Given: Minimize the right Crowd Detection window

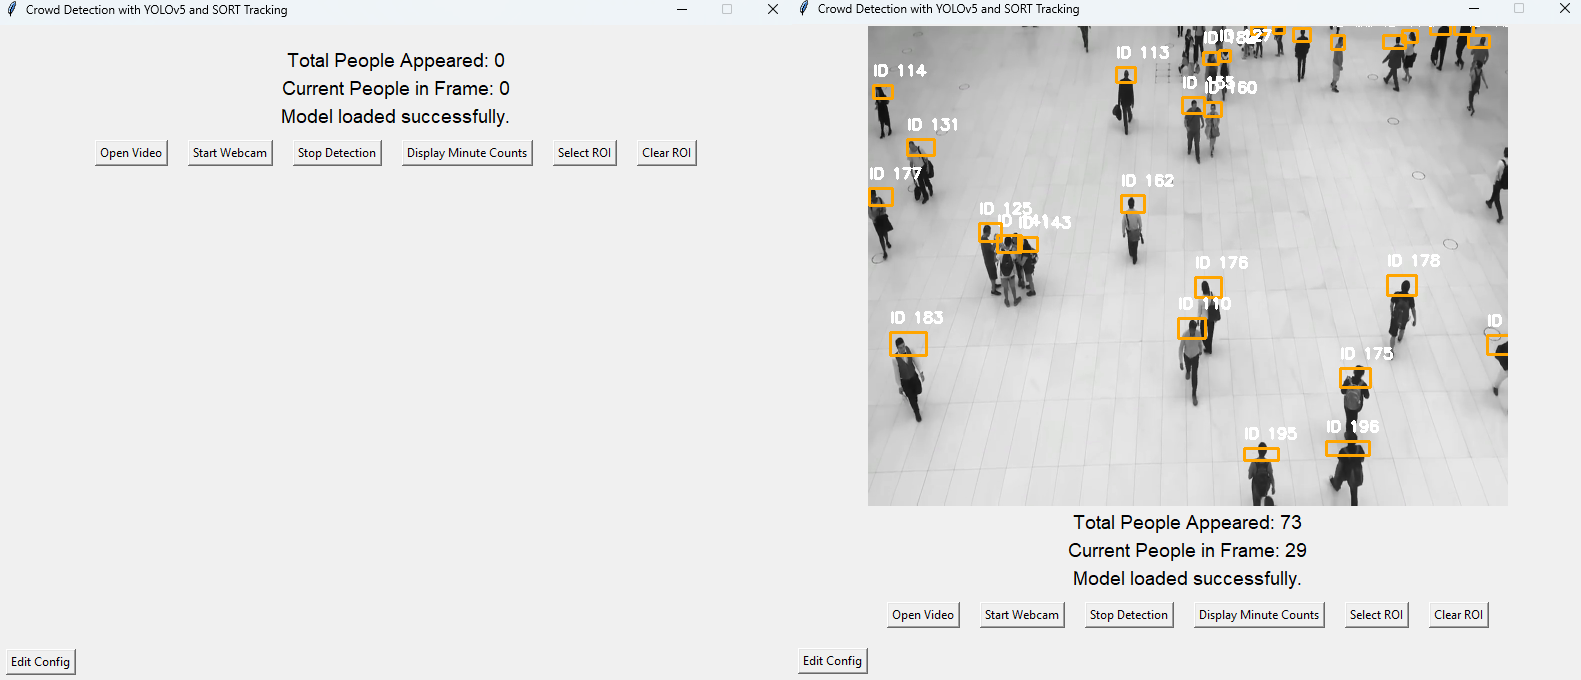Looking at the screenshot, I should pos(1473,9).
